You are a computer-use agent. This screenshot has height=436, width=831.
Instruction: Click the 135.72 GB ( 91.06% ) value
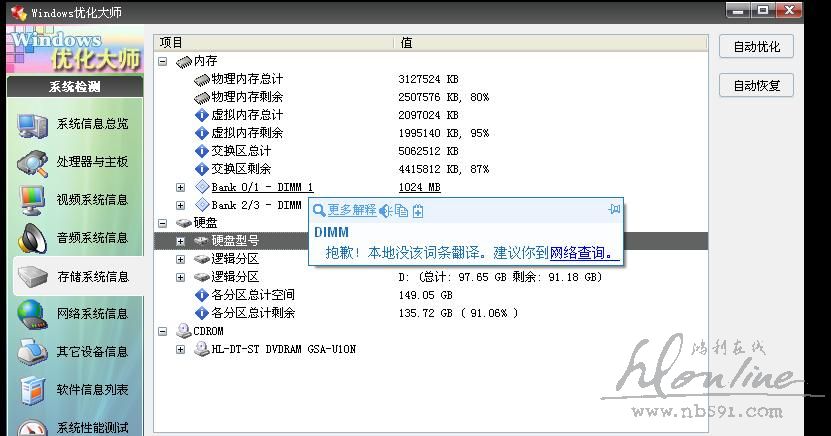(x=458, y=313)
